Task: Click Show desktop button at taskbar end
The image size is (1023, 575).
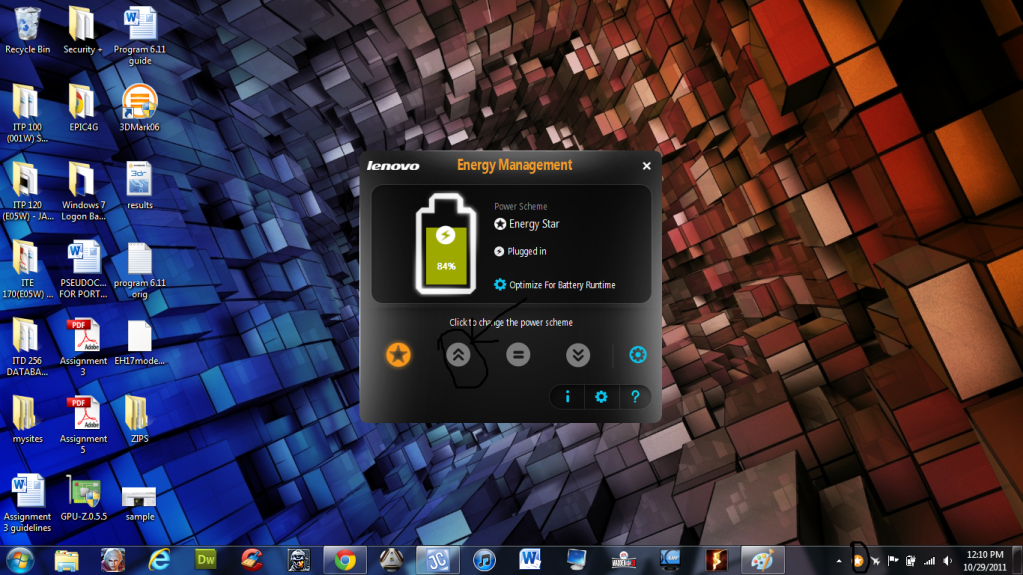Action: coord(1016,561)
